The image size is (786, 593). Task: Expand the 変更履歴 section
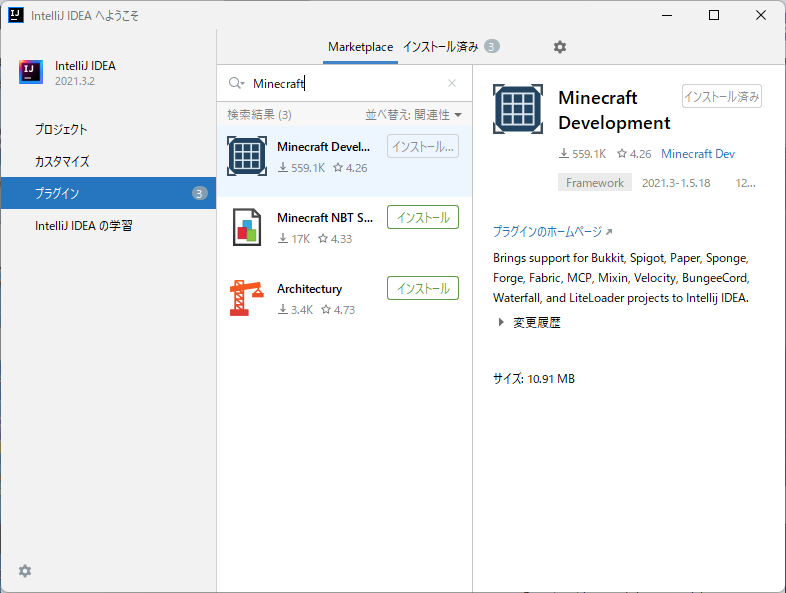click(x=529, y=323)
